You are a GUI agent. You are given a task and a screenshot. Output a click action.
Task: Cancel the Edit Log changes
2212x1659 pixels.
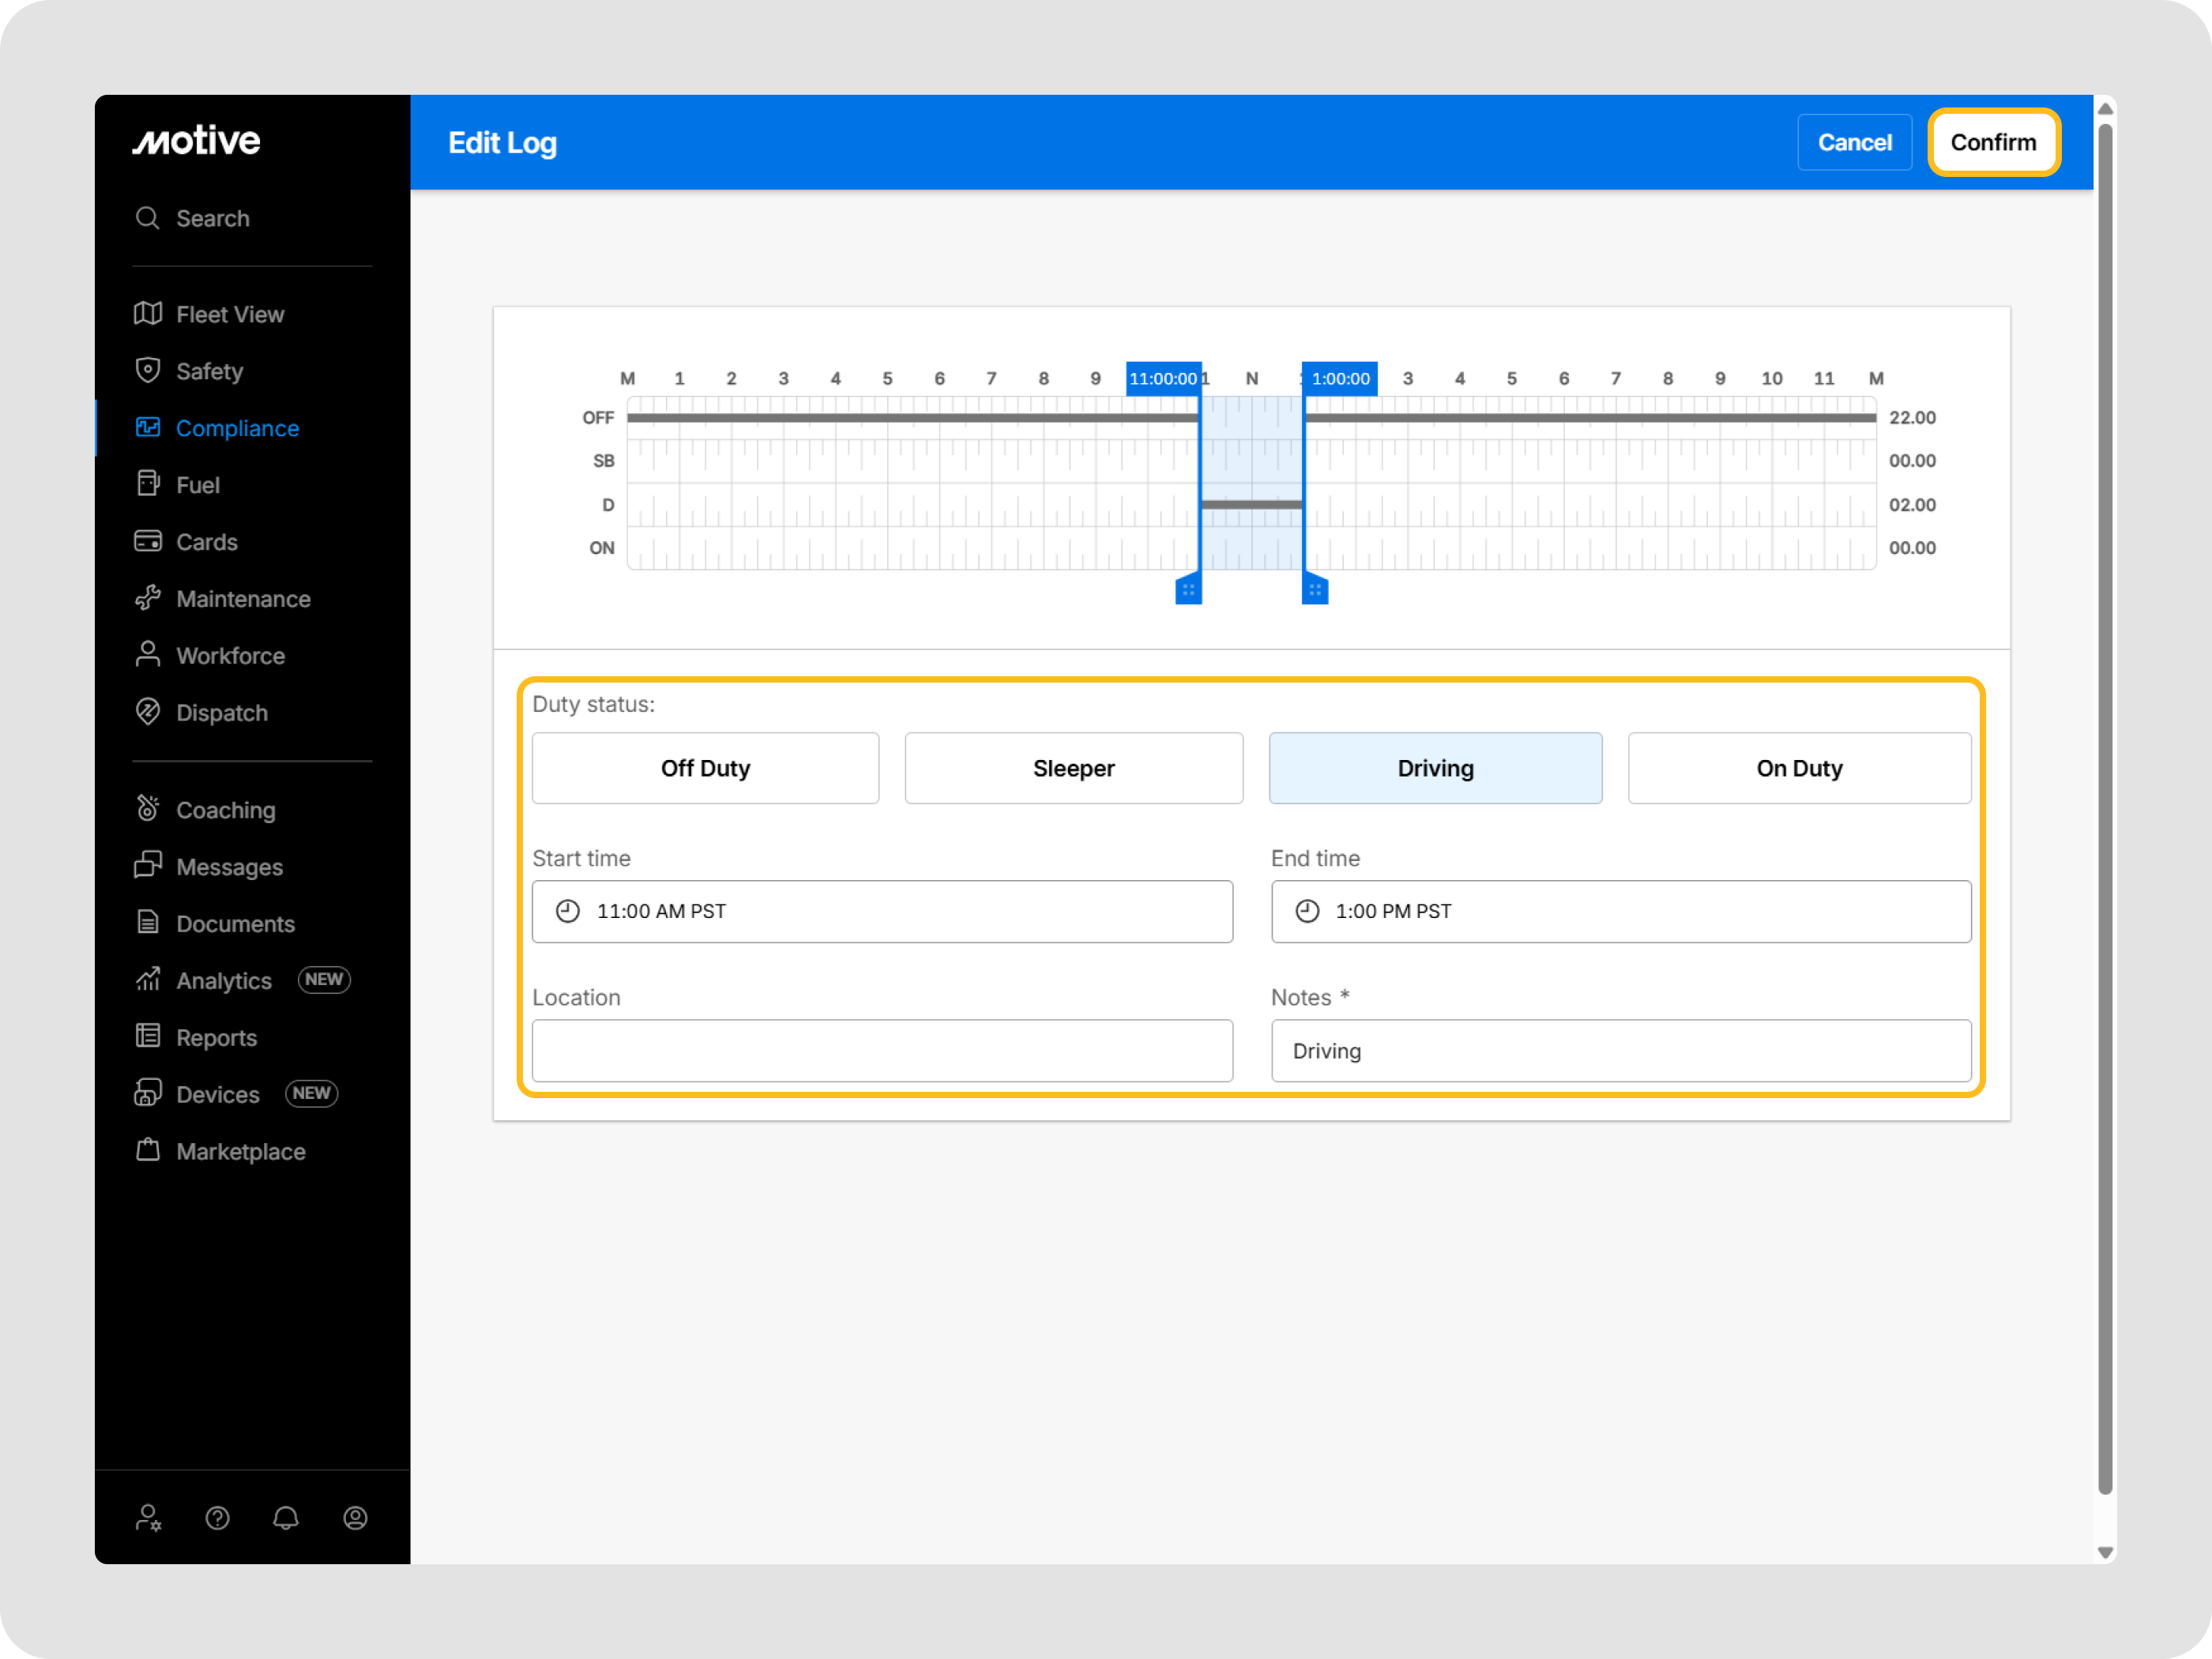[1854, 142]
